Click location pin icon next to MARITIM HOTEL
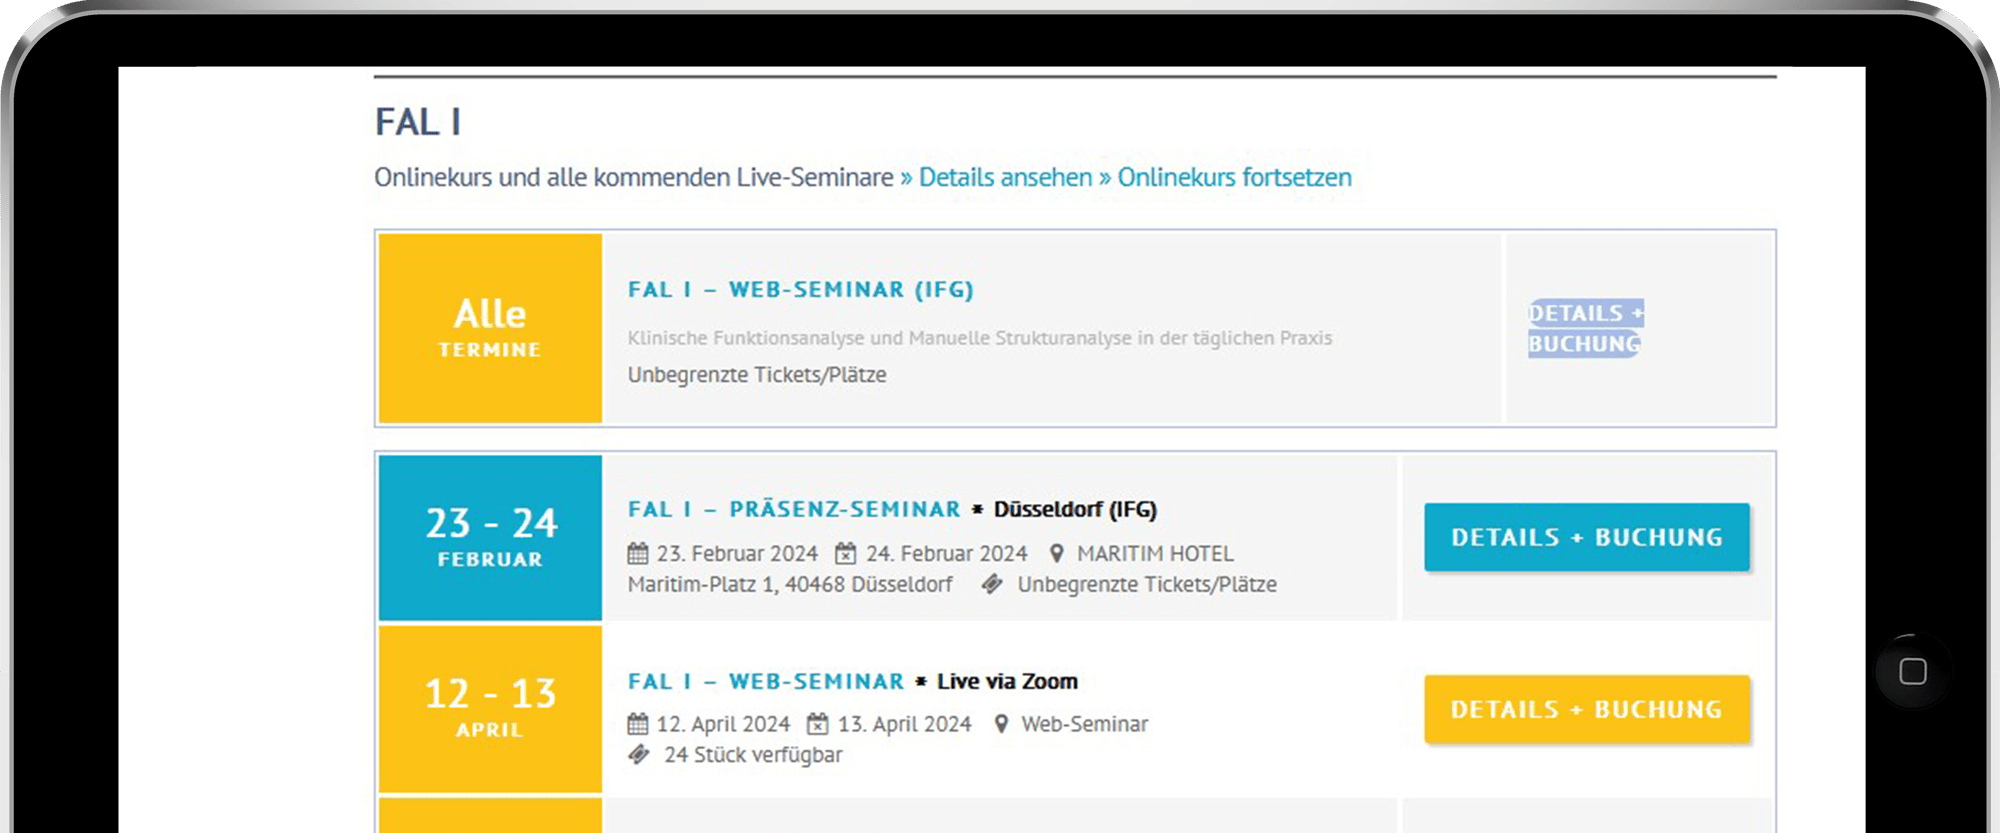The width and height of the screenshot is (2000, 833). coord(1056,553)
